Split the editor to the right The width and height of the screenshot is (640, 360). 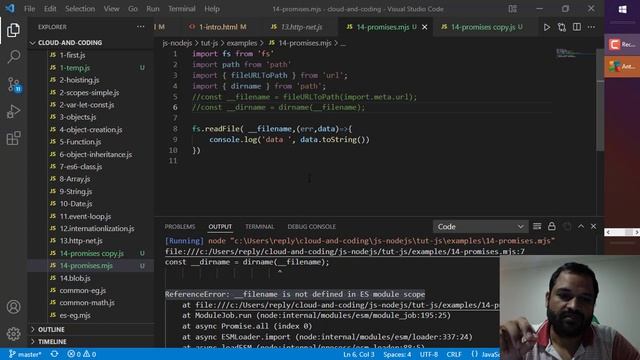(x=577, y=27)
